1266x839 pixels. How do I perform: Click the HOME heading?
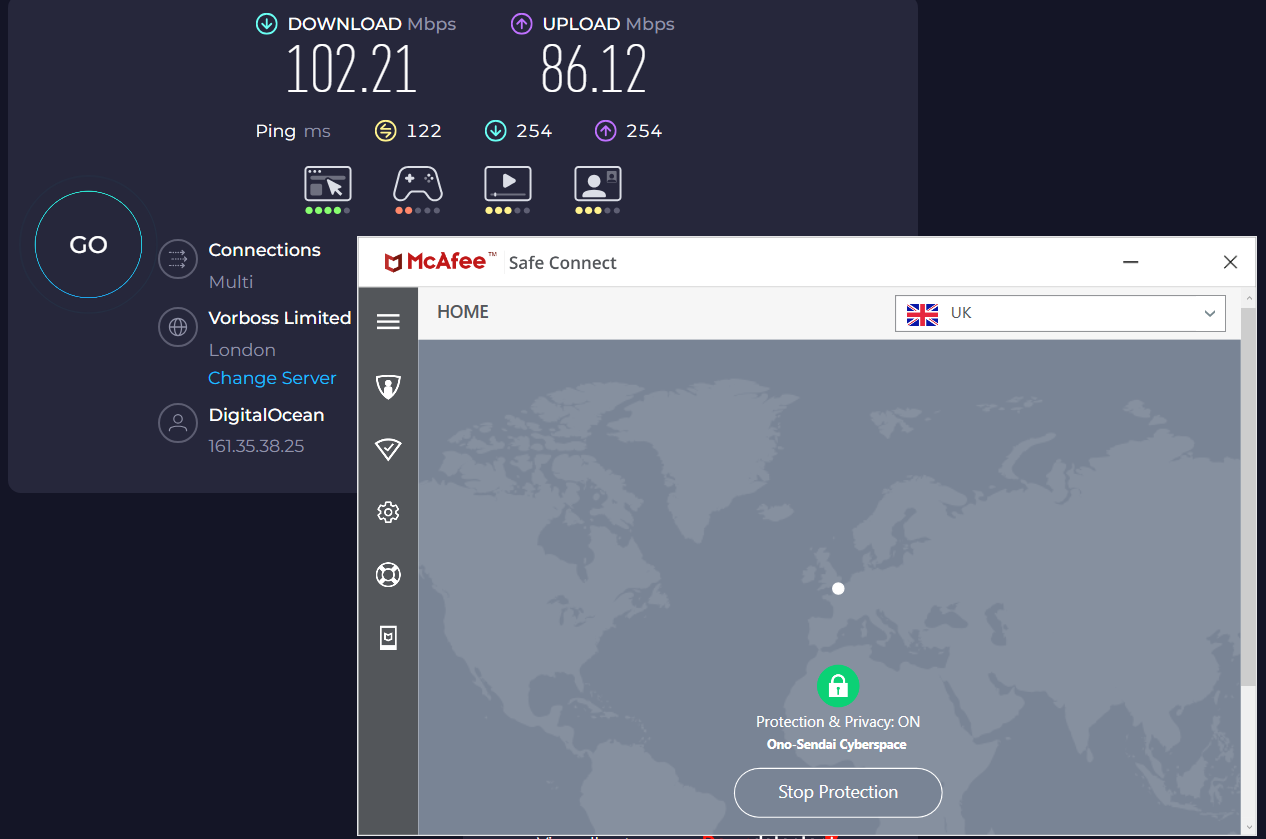[x=463, y=312]
